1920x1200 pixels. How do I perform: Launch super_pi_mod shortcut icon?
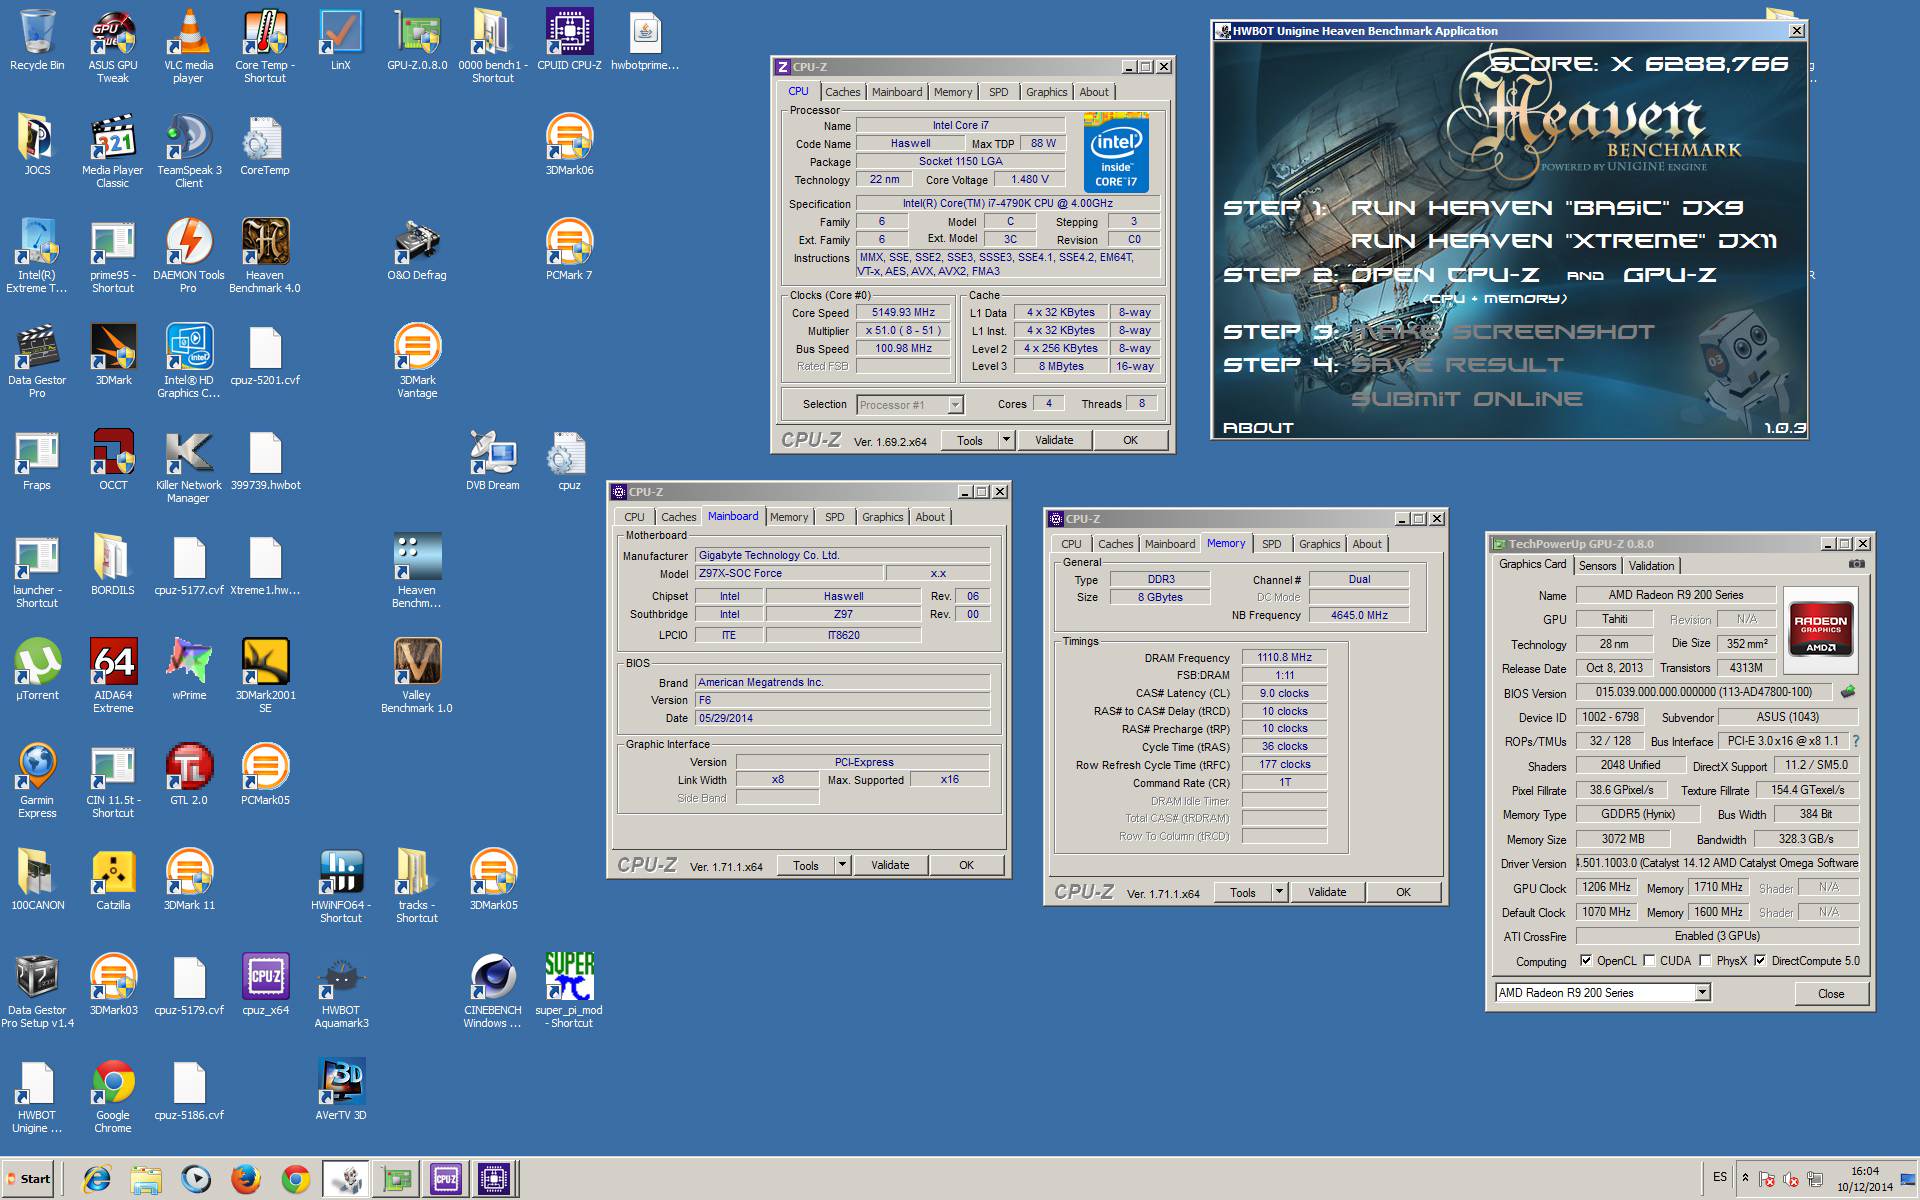pos(569,990)
